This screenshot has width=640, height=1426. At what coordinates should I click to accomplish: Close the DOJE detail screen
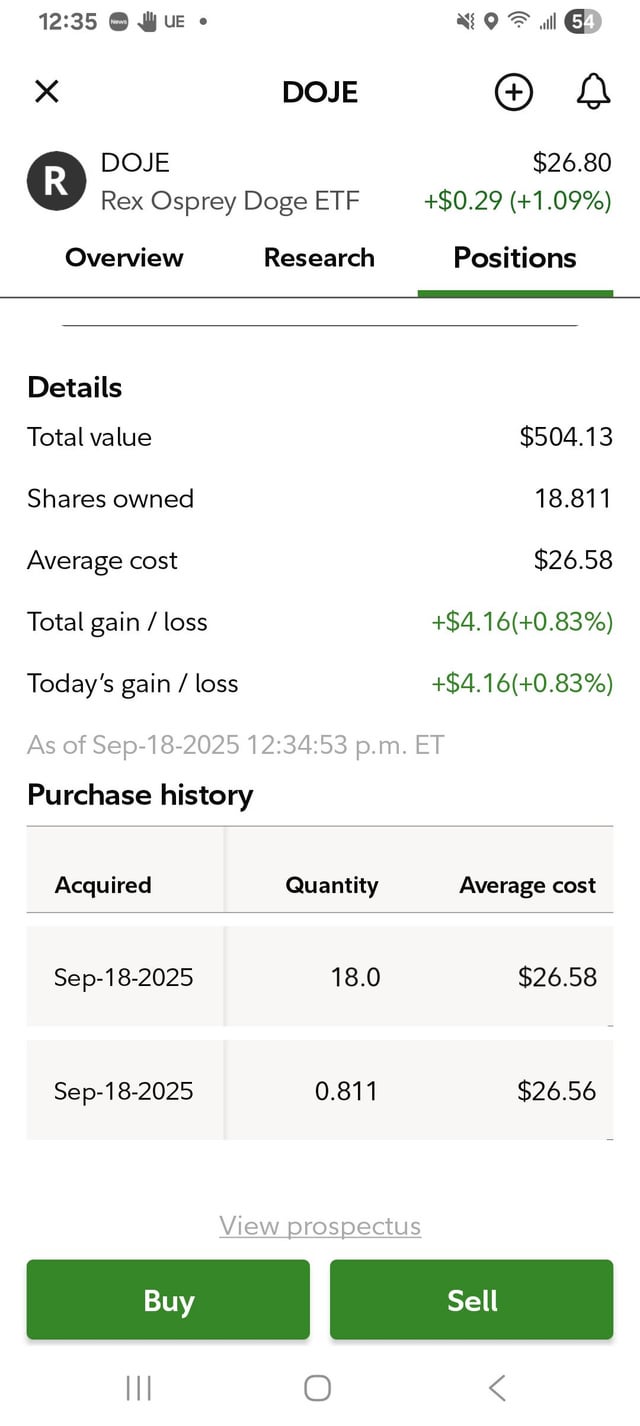point(47,92)
